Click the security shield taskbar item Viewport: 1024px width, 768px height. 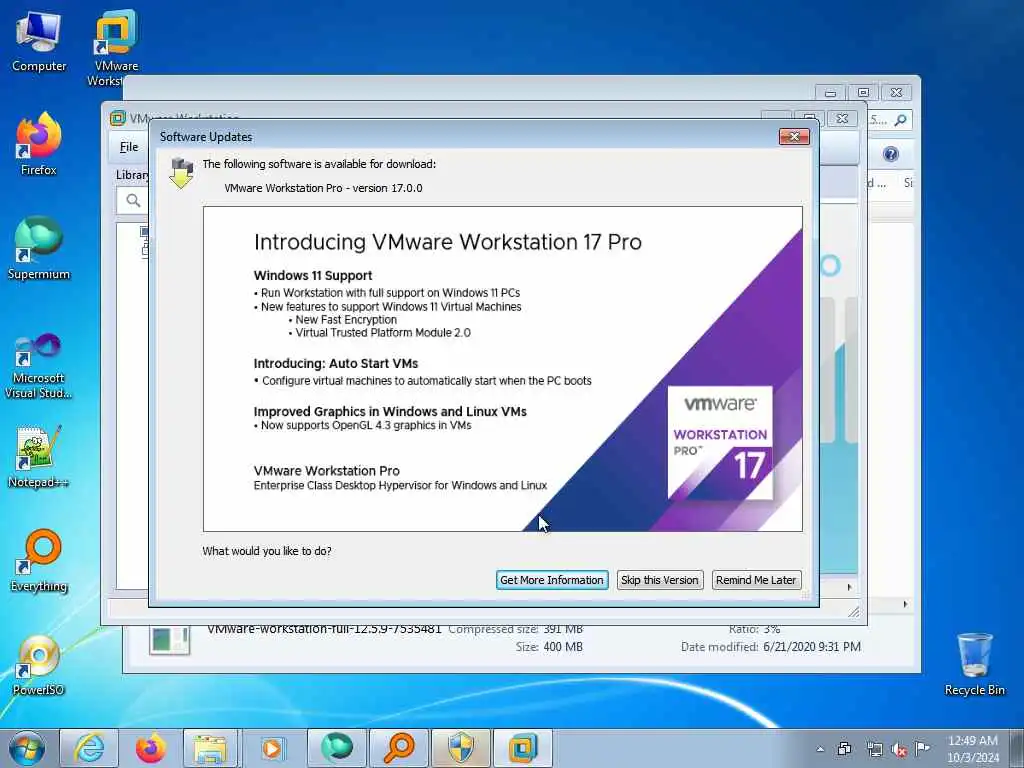click(x=461, y=748)
